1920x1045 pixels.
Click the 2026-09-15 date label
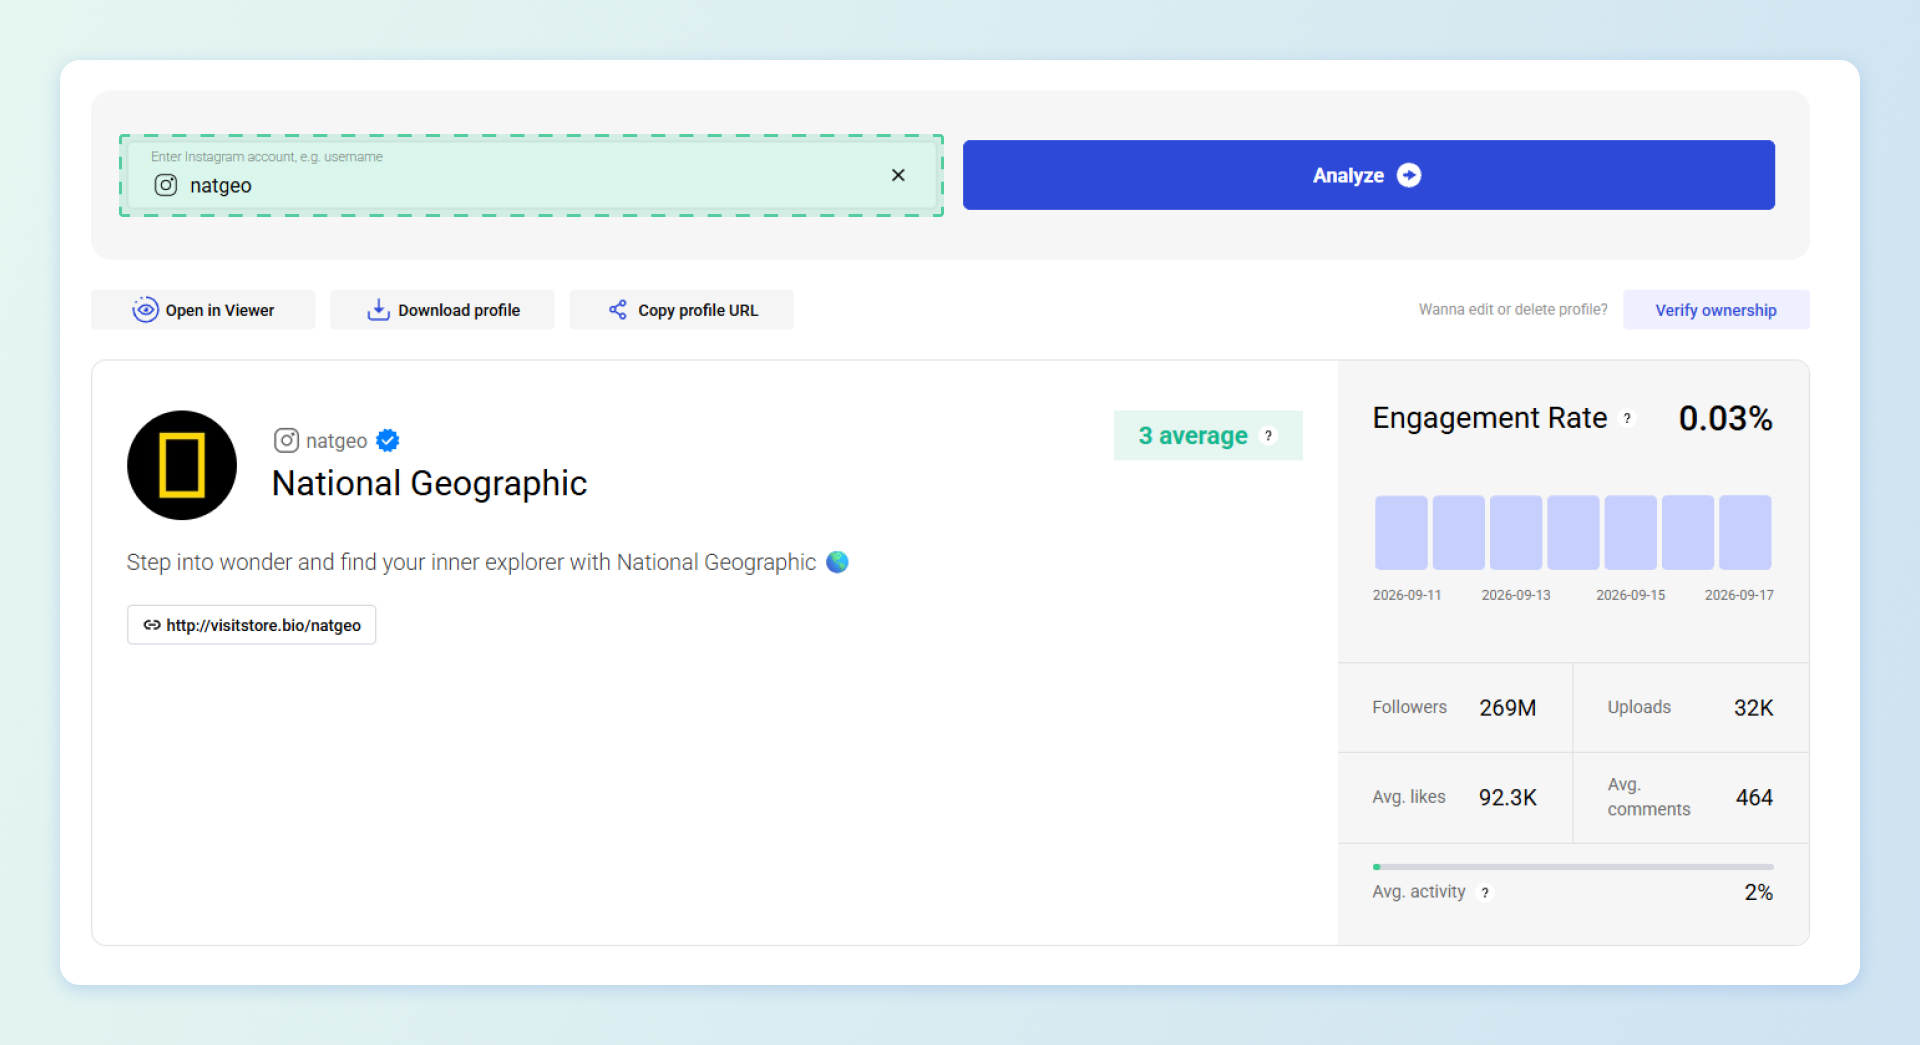click(x=1630, y=595)
